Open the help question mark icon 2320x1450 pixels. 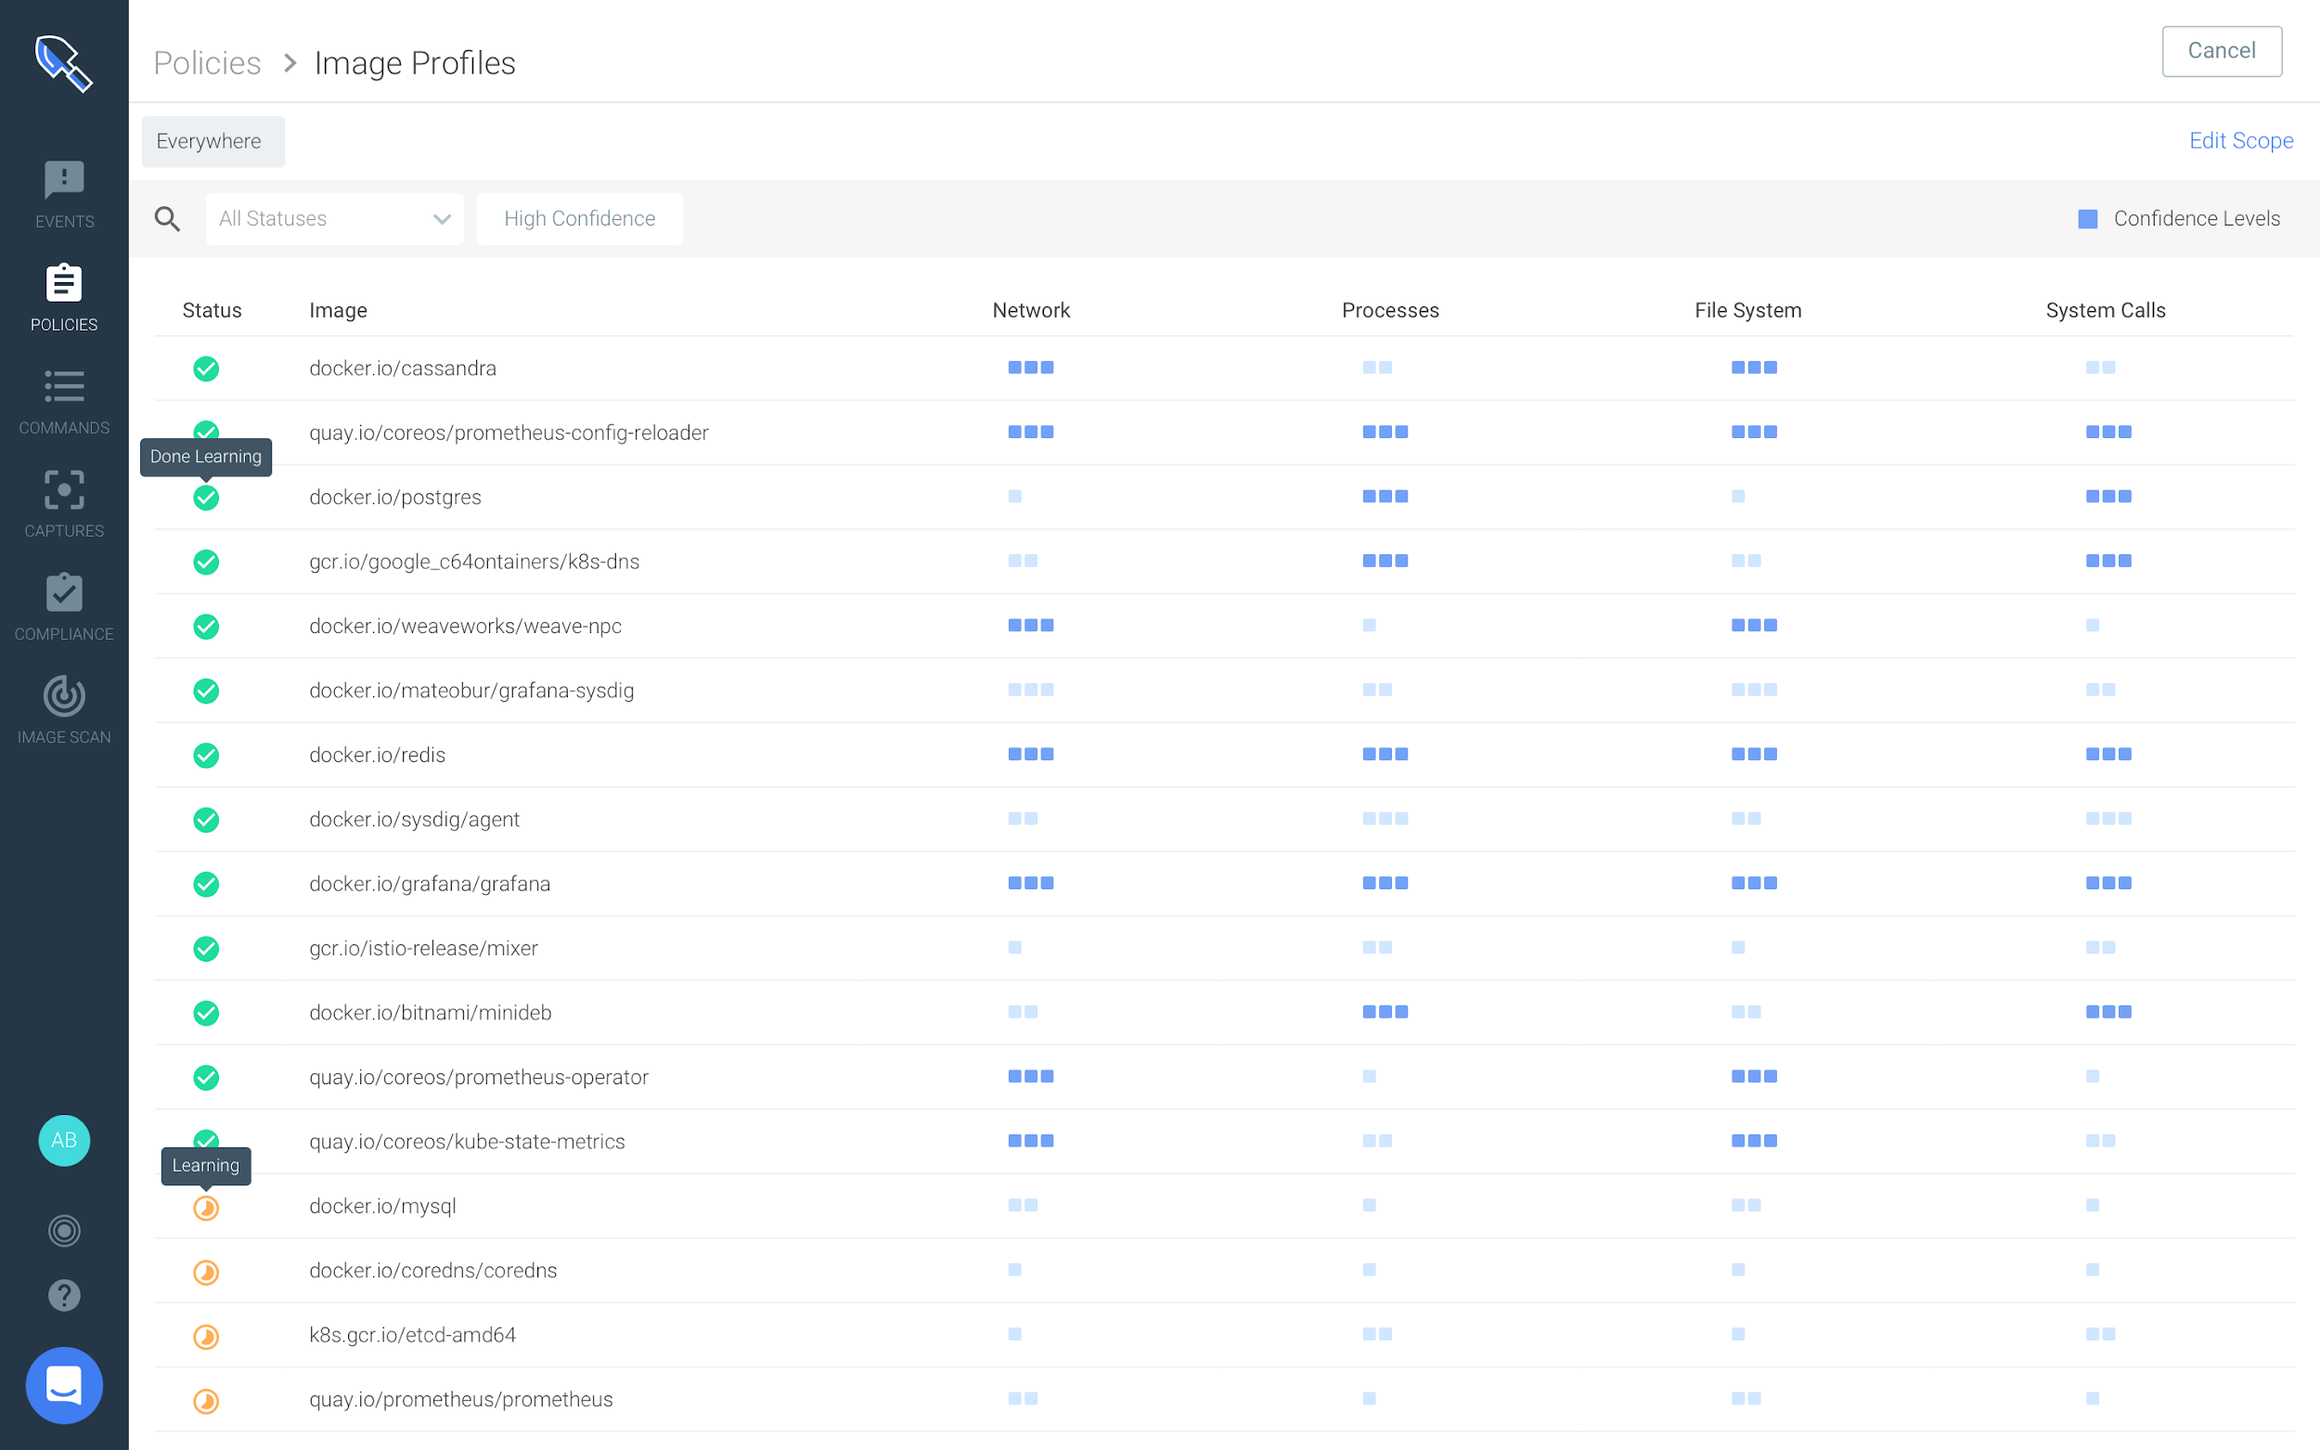[63, 1295]
